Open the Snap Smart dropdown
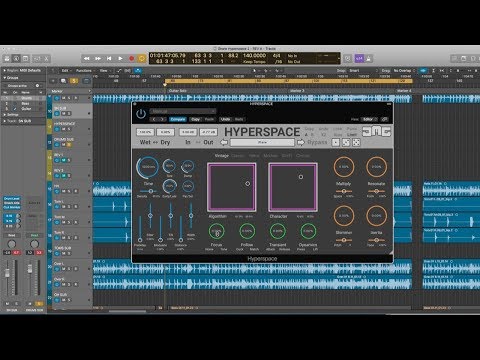Screen dimensions: 480x360 pyautogui.click(x=363, y=71)
